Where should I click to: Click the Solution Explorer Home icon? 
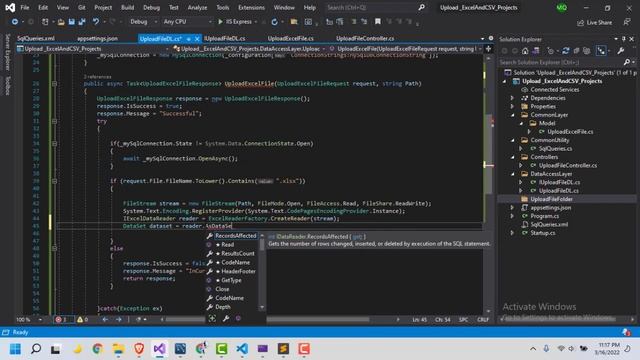525,51
